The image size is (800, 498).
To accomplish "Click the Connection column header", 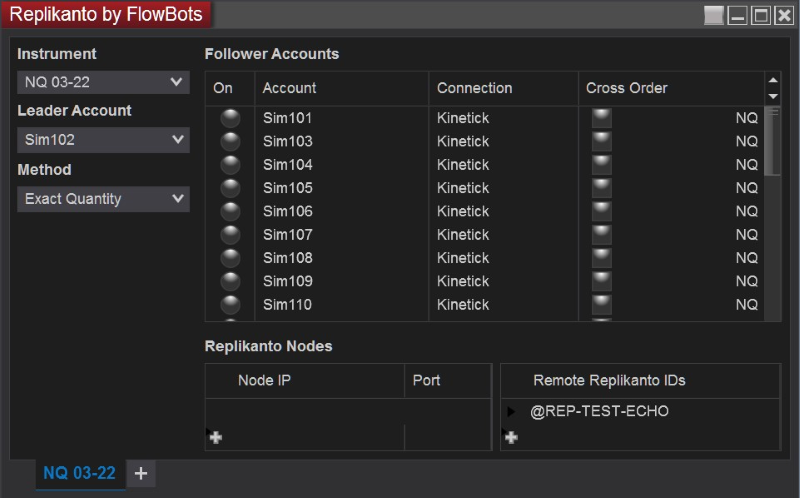I will (502, 88).
